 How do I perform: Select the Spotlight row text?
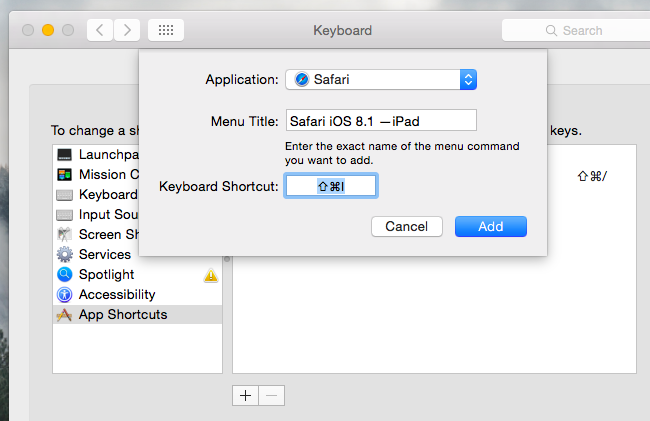107,275
